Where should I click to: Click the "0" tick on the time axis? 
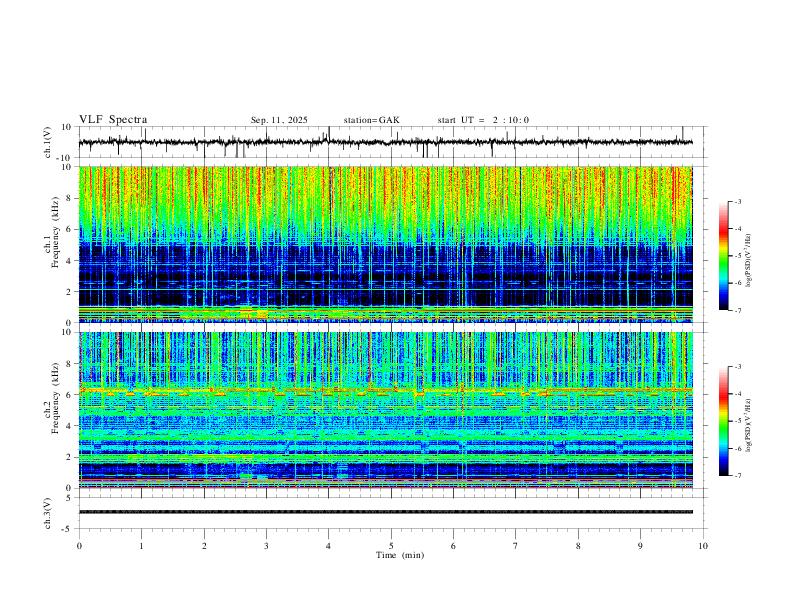click(79, 546)
